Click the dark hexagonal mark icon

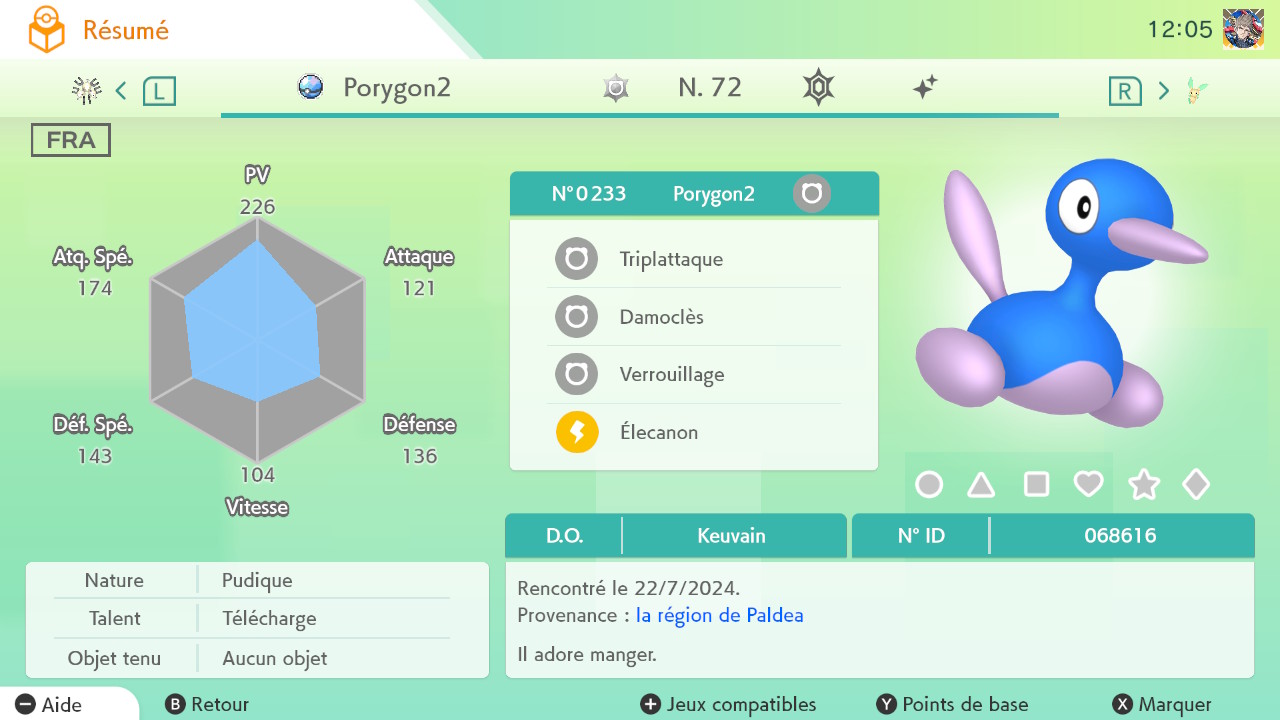[819, 88]
